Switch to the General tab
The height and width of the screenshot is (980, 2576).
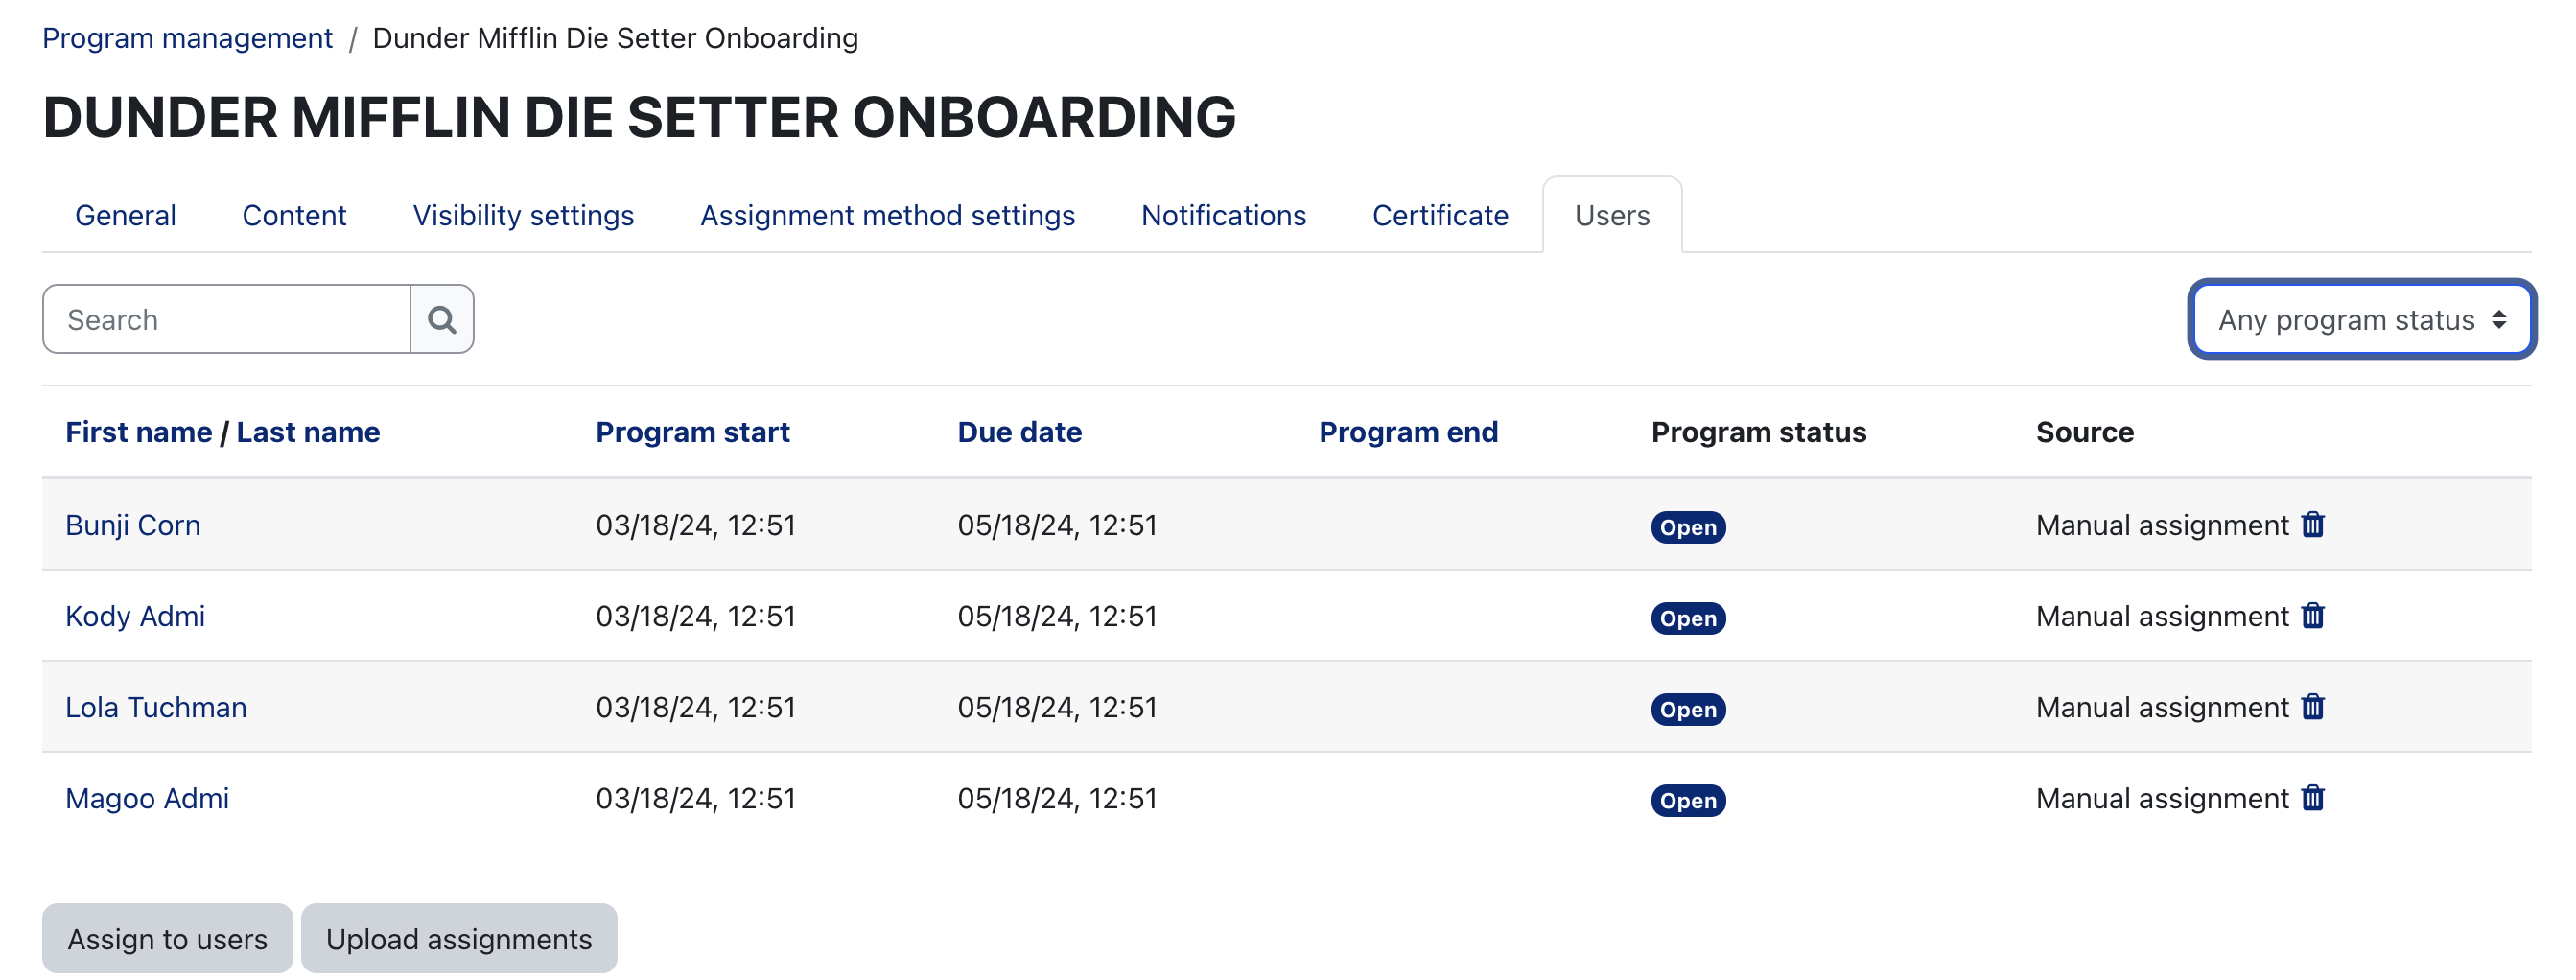[x=125, y=215]
